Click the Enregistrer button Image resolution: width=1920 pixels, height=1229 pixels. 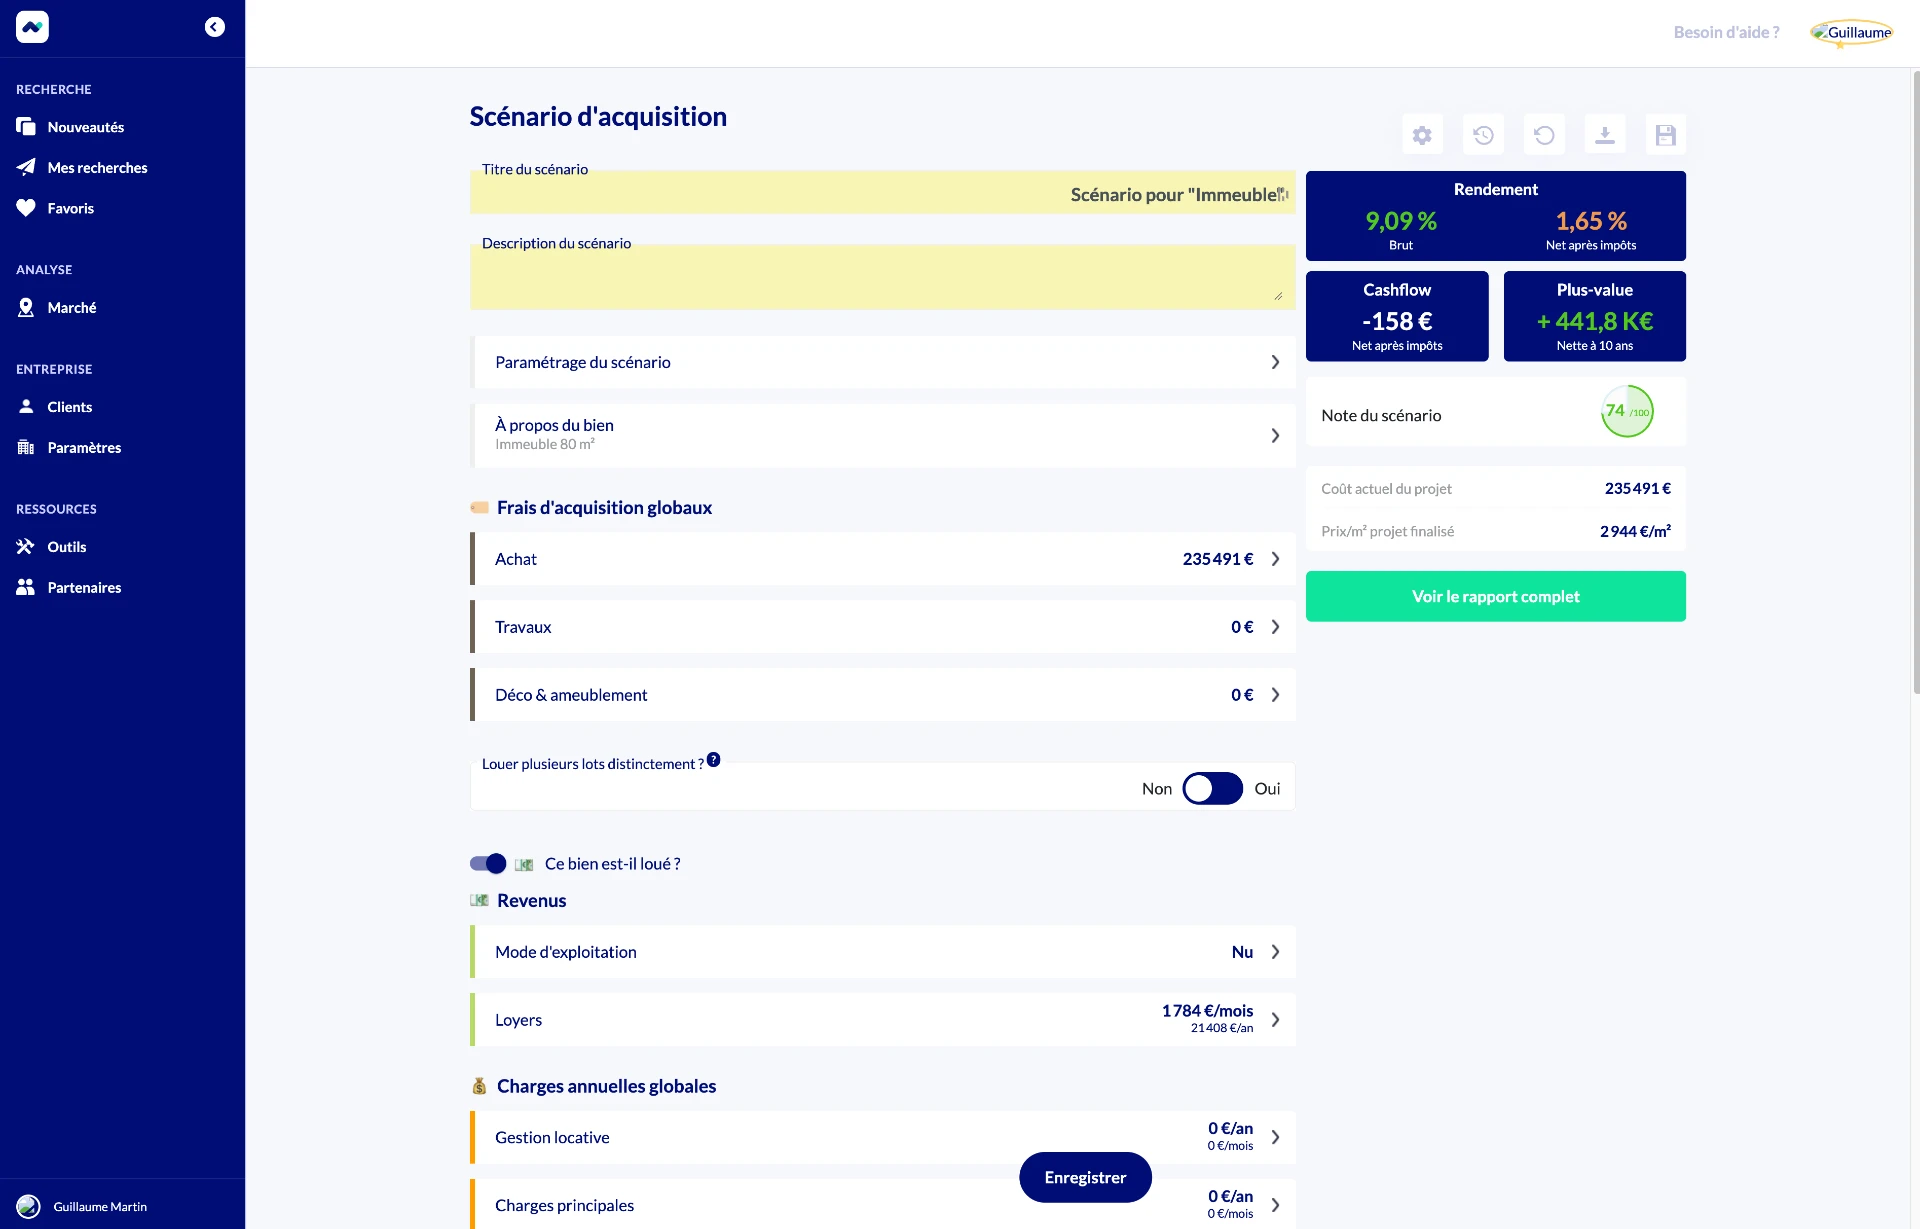click(x=1085, y=1178)
